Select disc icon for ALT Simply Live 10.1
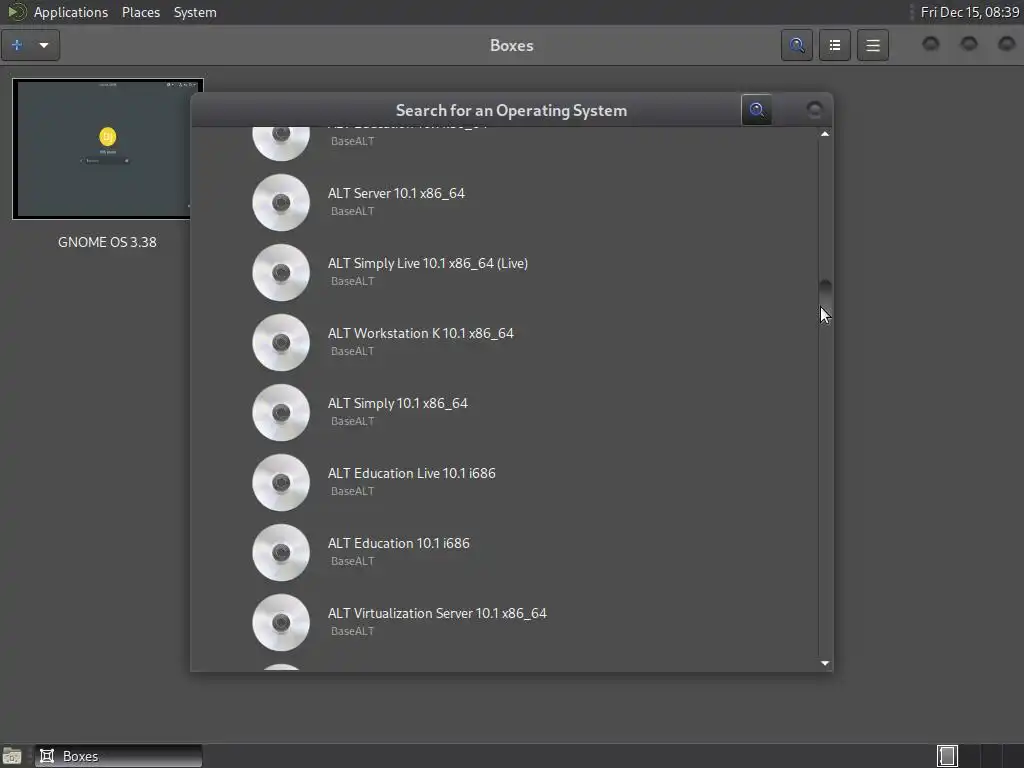 coord(281,272)
